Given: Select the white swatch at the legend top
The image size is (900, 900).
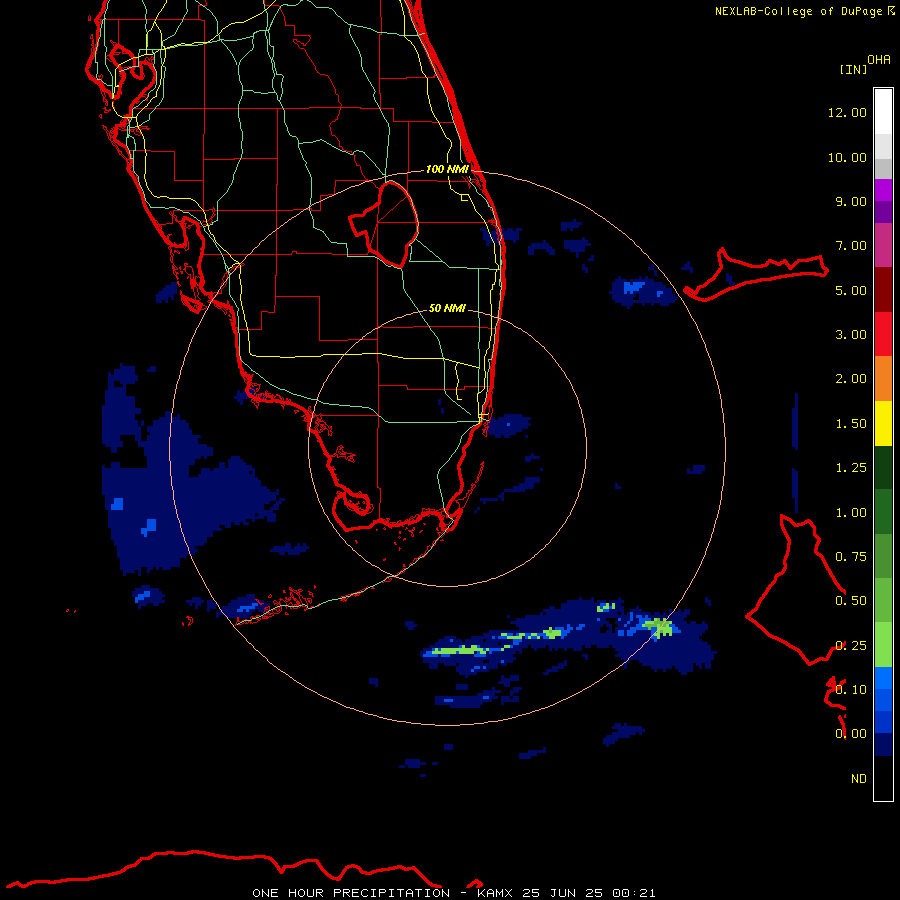Looking at the screenshot, I should click(883, 112).
